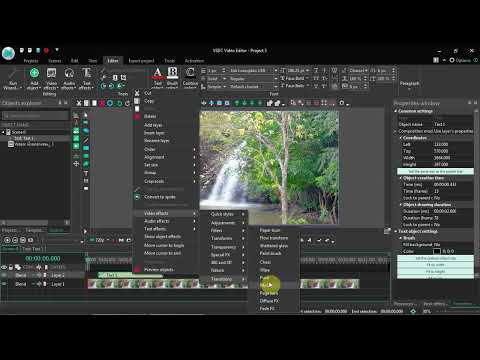Viewport: 480px width, 360px height.
Task: Click the Fit to width button
Action: point(435,265)
